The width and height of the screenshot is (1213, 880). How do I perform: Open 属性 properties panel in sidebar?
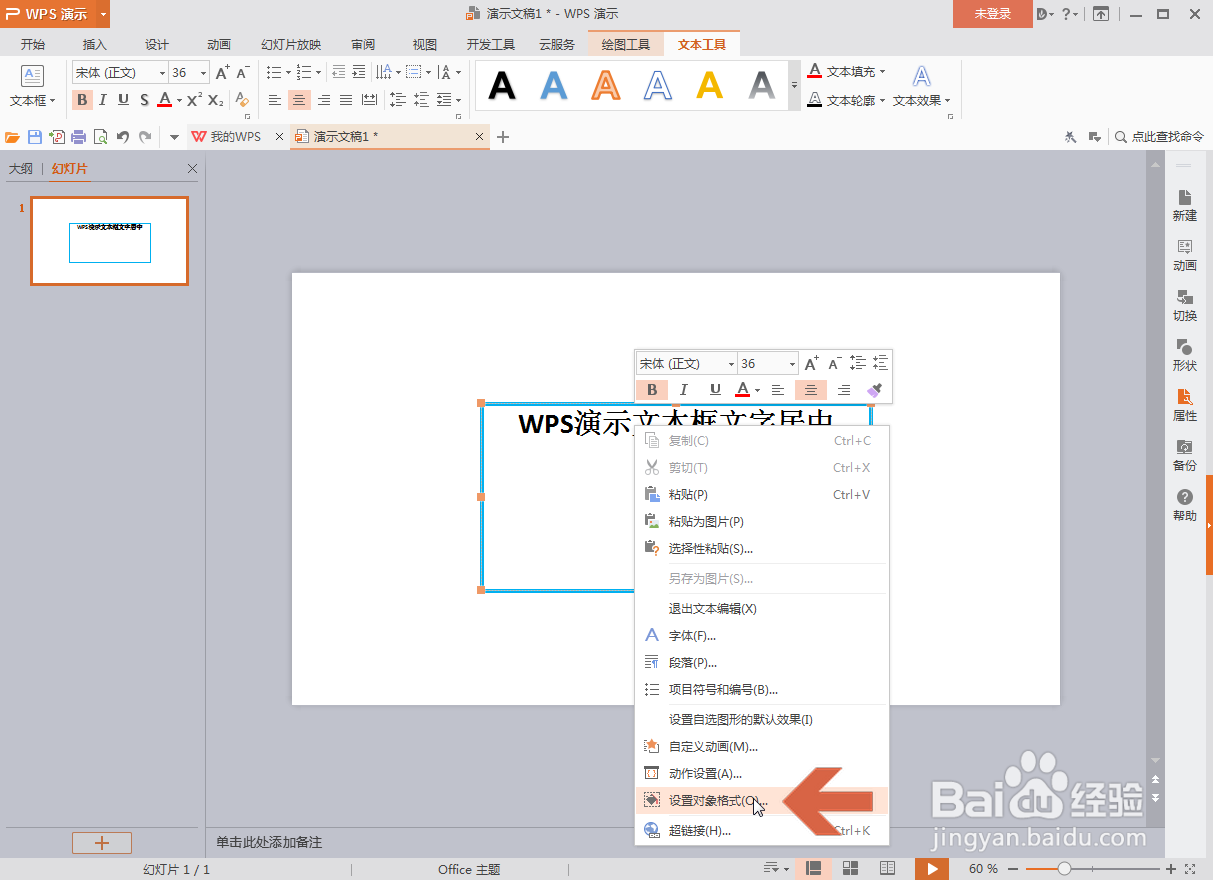1185,405
